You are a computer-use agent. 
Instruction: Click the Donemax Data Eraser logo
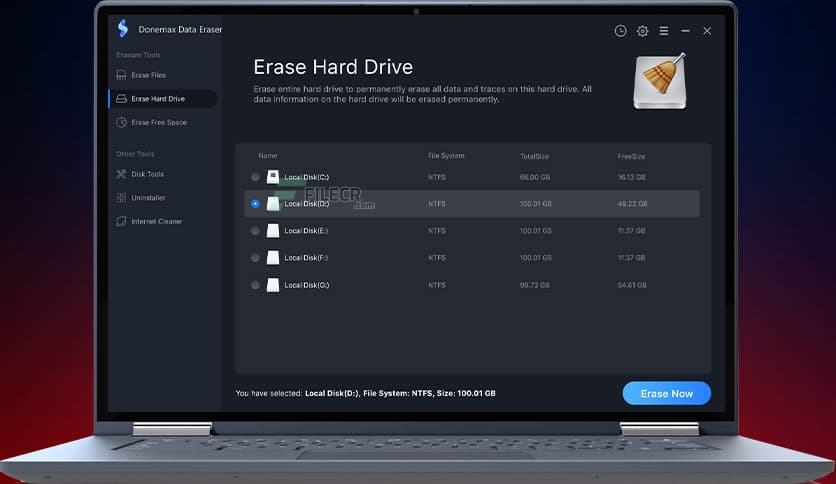pyautogui.click(x=123, y=29)
